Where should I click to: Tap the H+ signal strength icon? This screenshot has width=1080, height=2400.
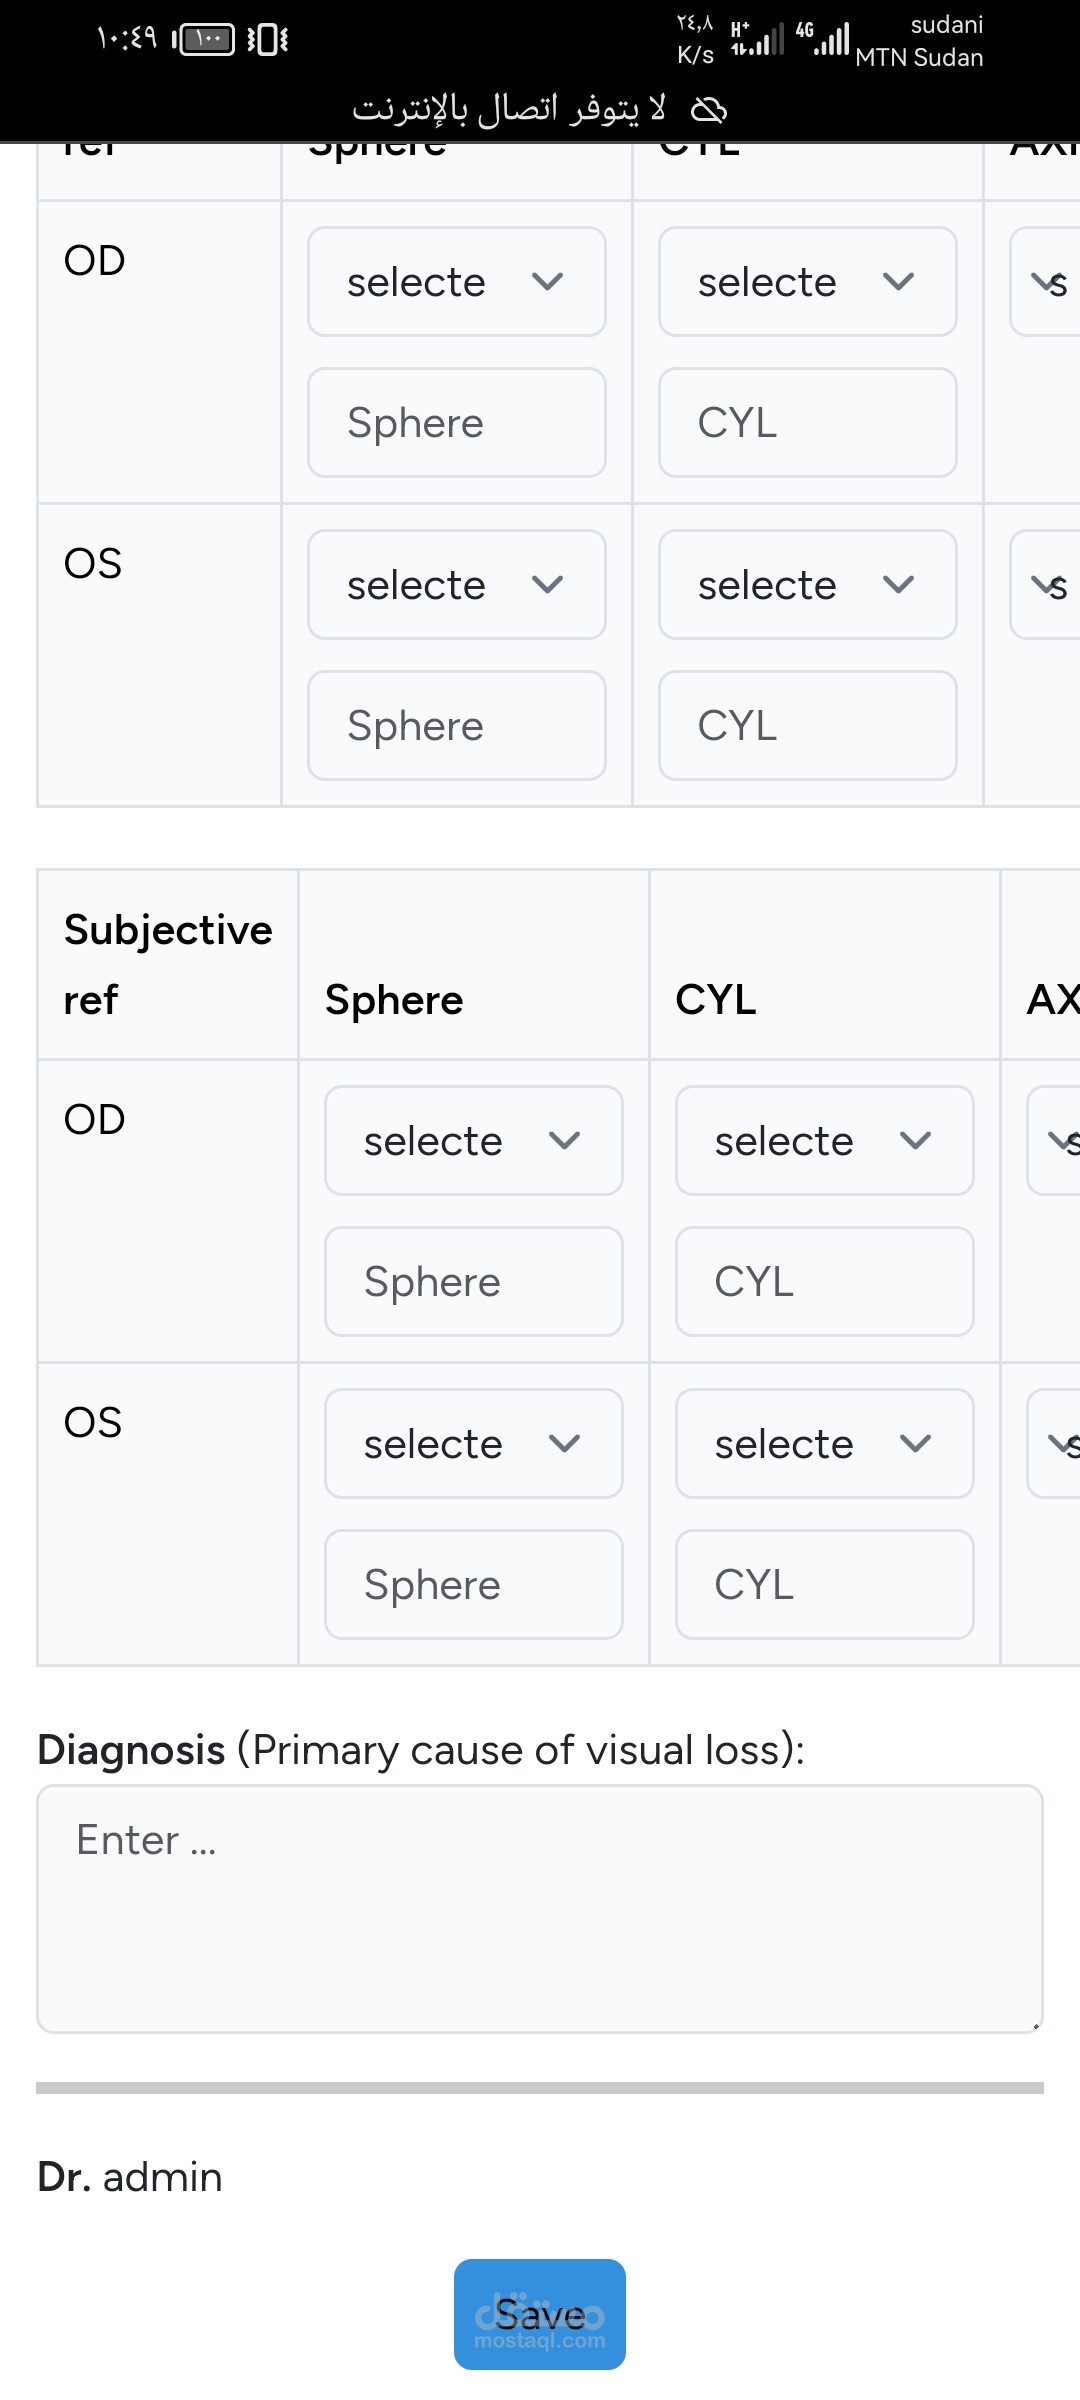[x=756, y=39]
